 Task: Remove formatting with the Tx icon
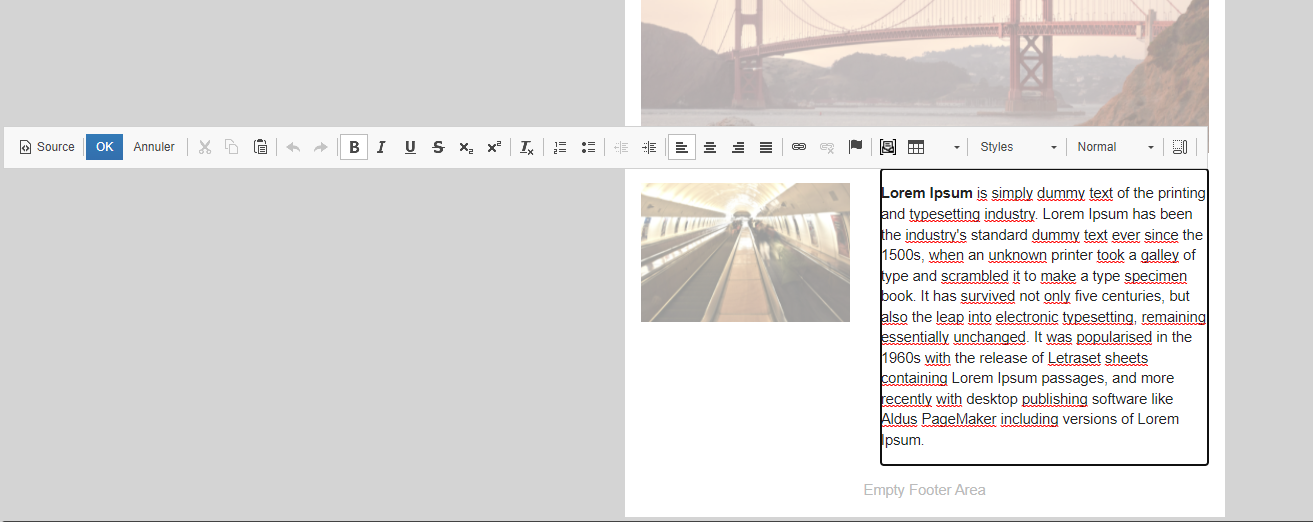[x=527, y=147]
